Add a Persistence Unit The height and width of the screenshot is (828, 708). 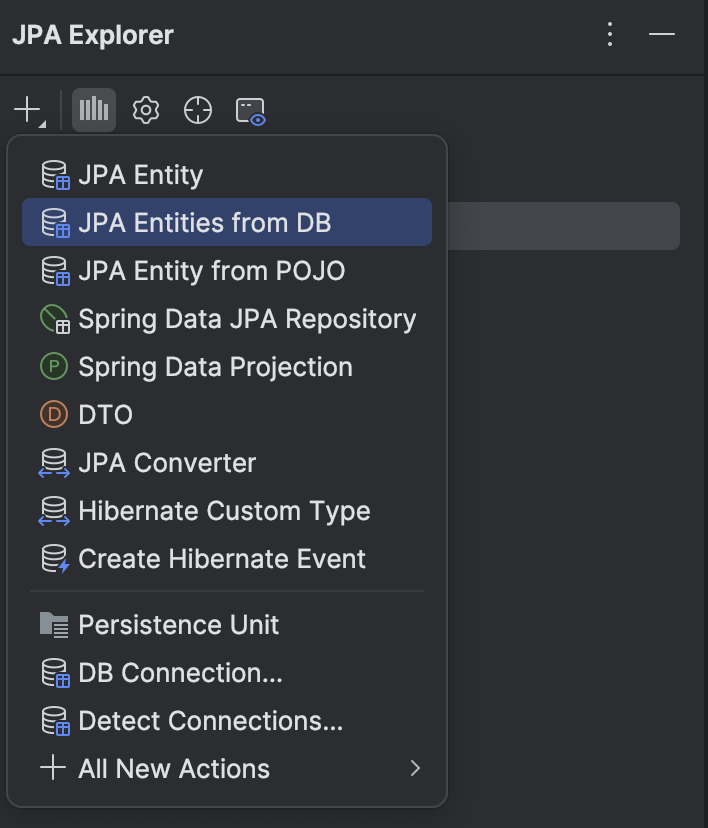point(227,625)
